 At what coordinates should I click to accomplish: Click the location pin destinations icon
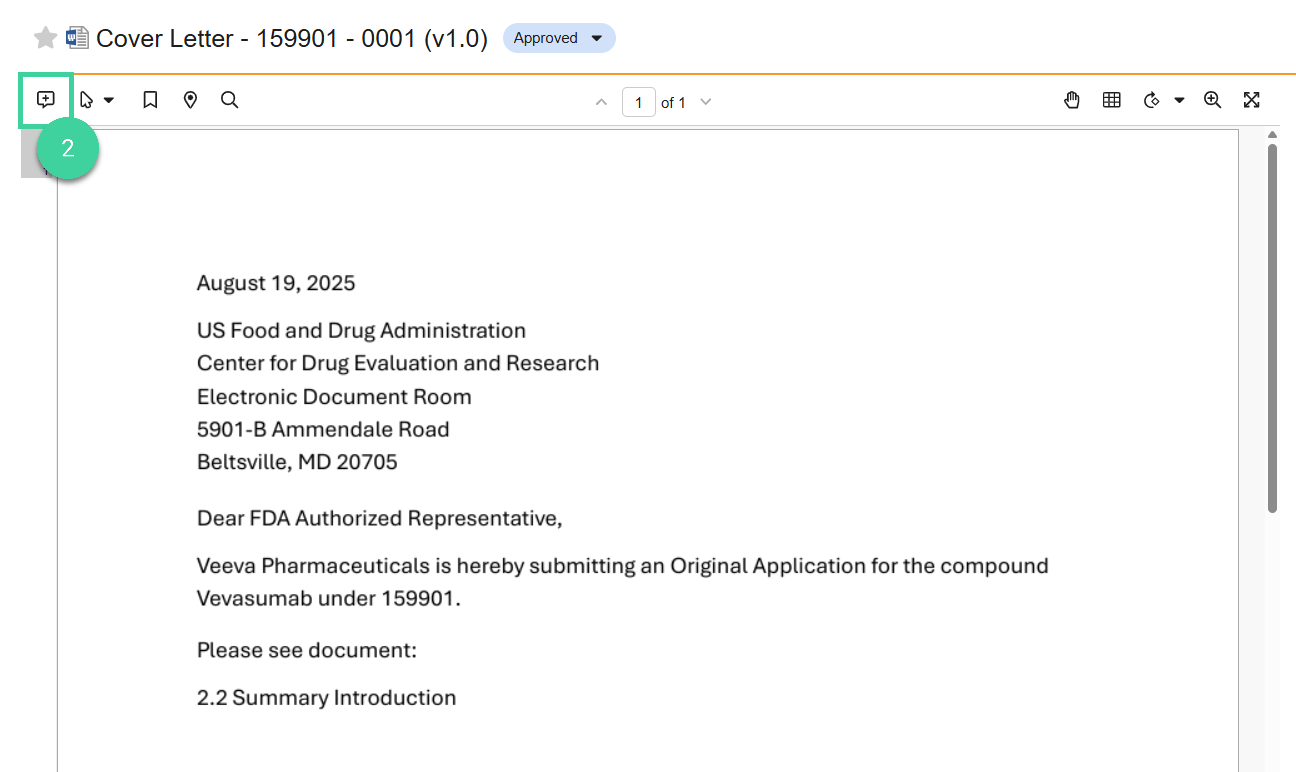point(190,100)
